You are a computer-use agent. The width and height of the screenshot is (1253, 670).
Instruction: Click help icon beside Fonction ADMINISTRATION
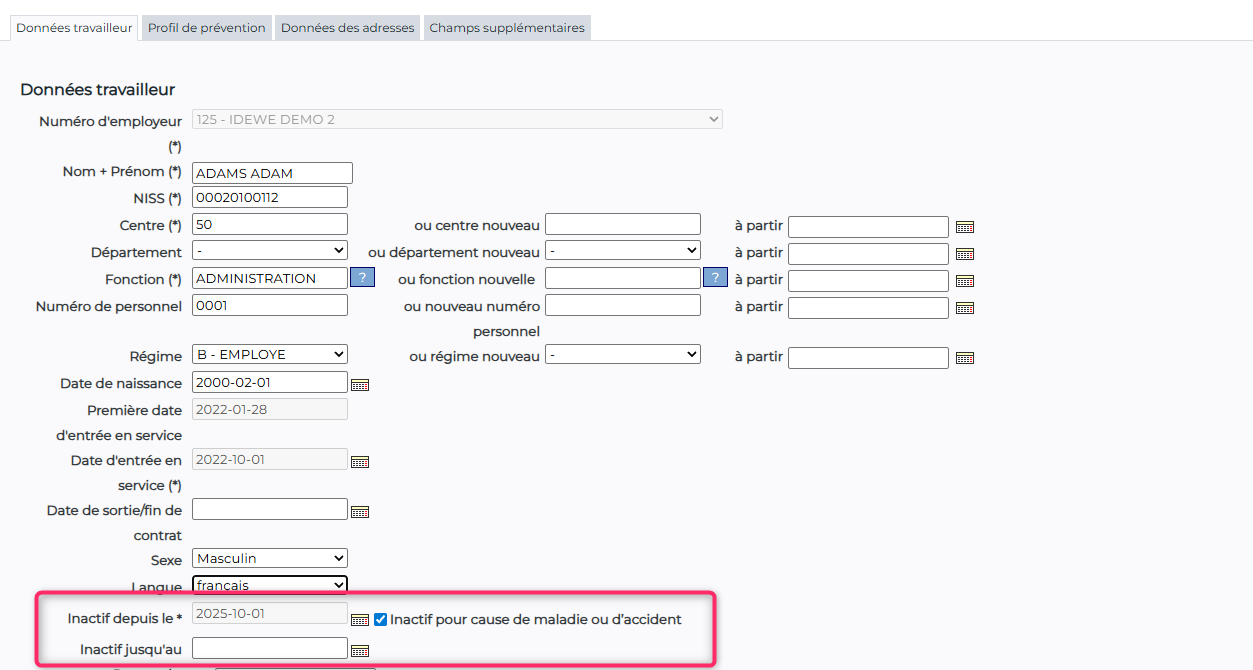[x=362, y=278]
